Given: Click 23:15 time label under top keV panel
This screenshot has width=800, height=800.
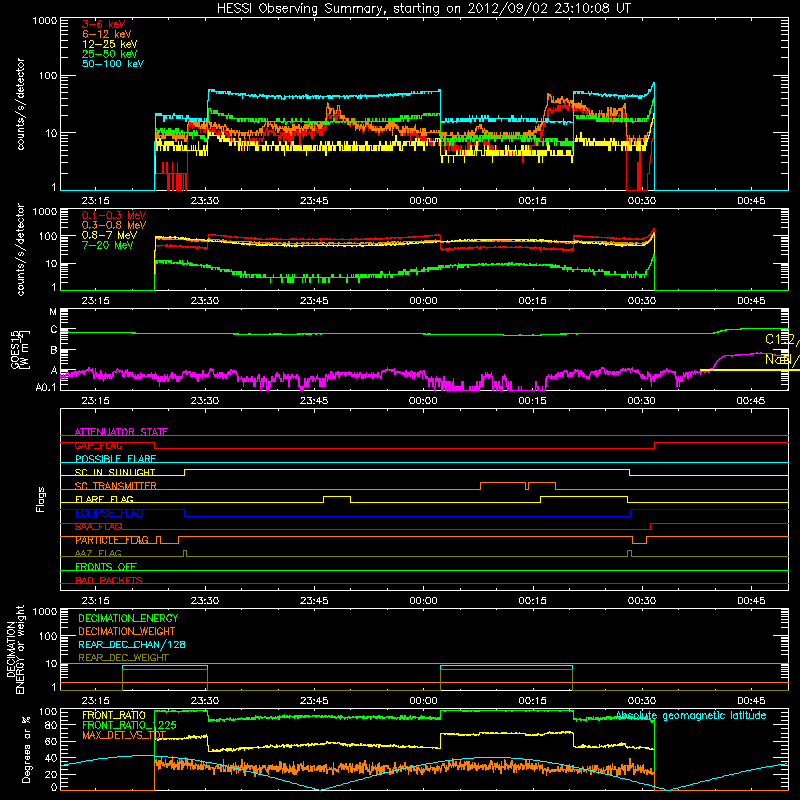Looking at the screenshot, I should [95, 201].
